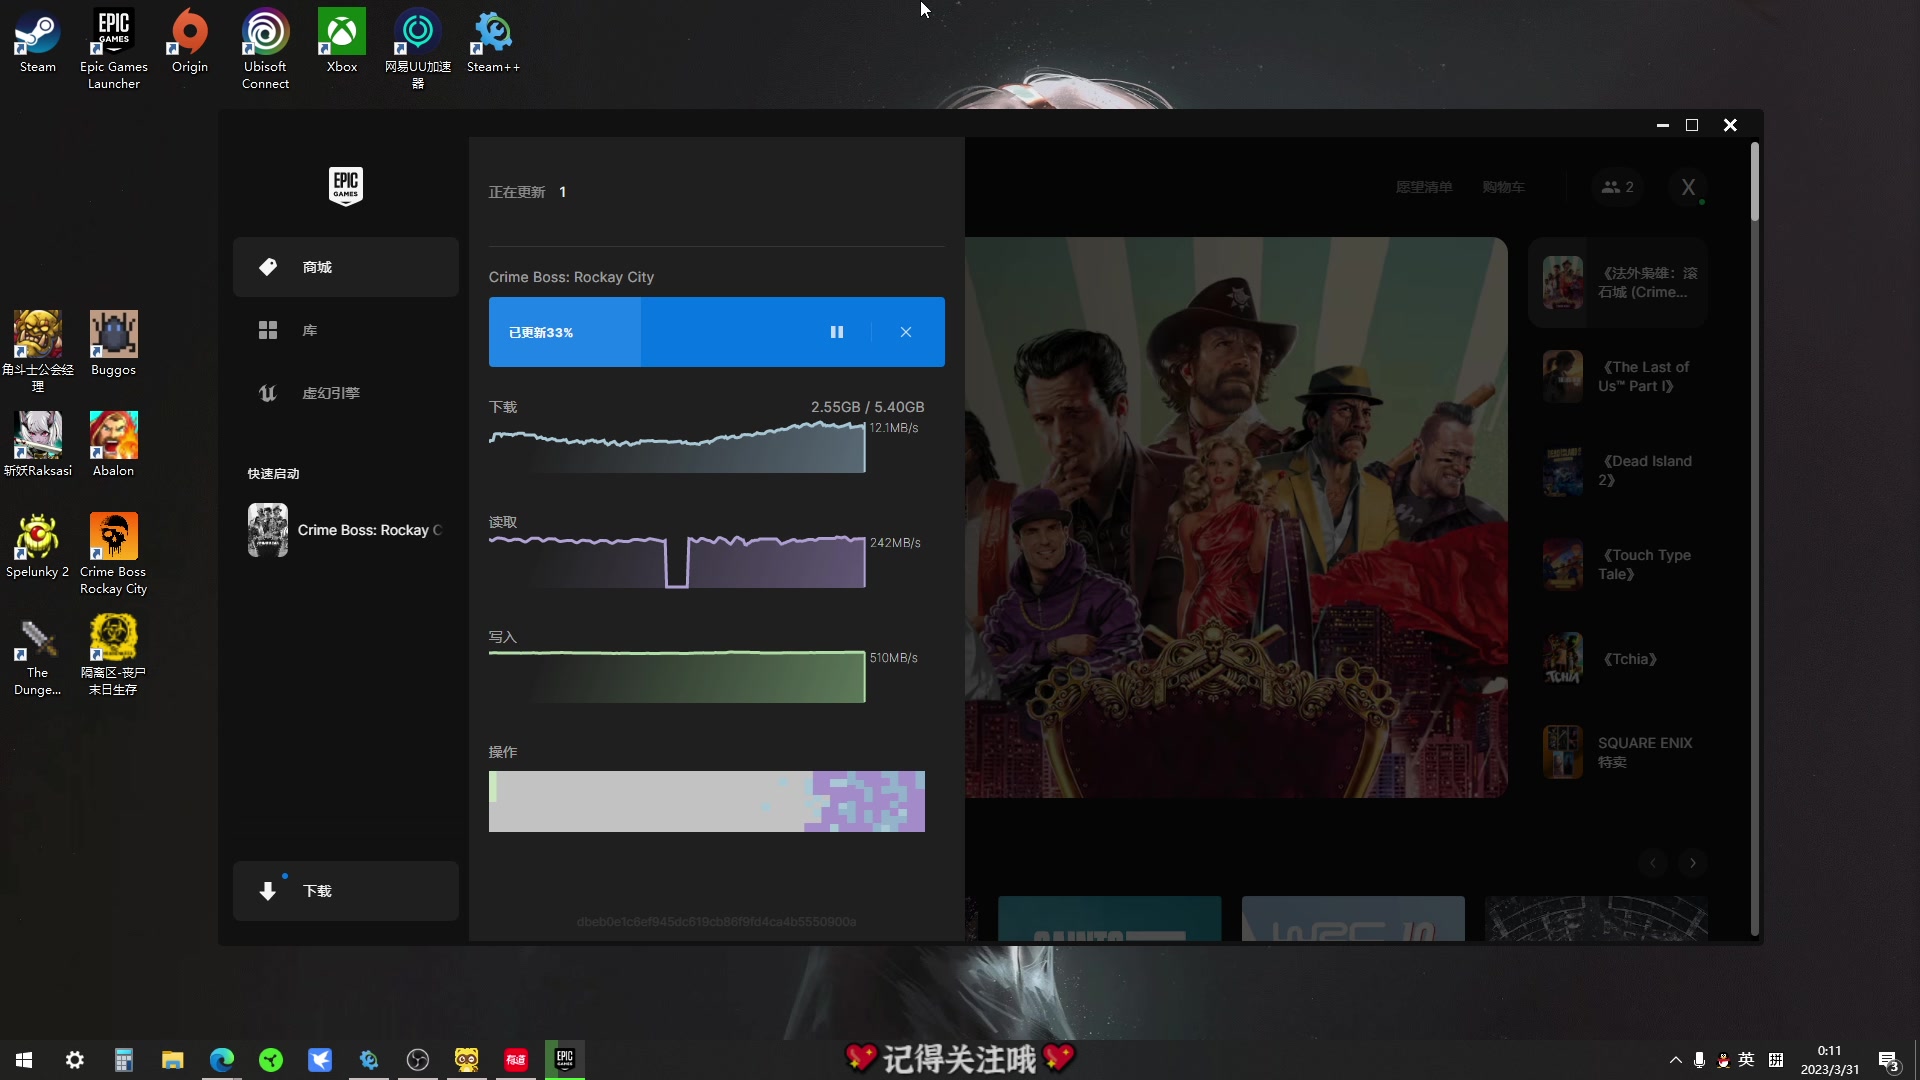The width and height of the screenshot is (1920, 1080).
Task: Select the Tchia store card
Action: [x=1618, y=659]
